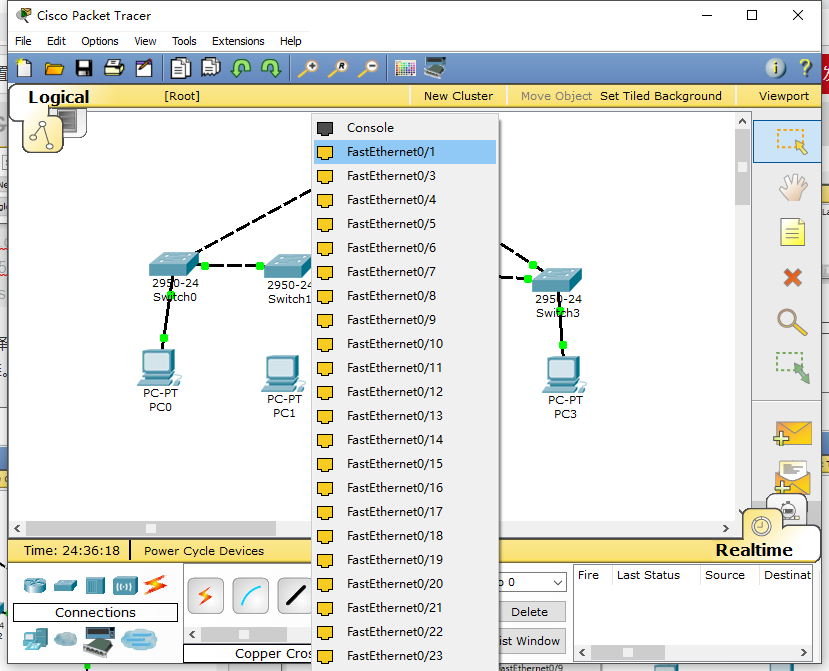
Task: Open the drawing palette icon
Action: [405, 68]
